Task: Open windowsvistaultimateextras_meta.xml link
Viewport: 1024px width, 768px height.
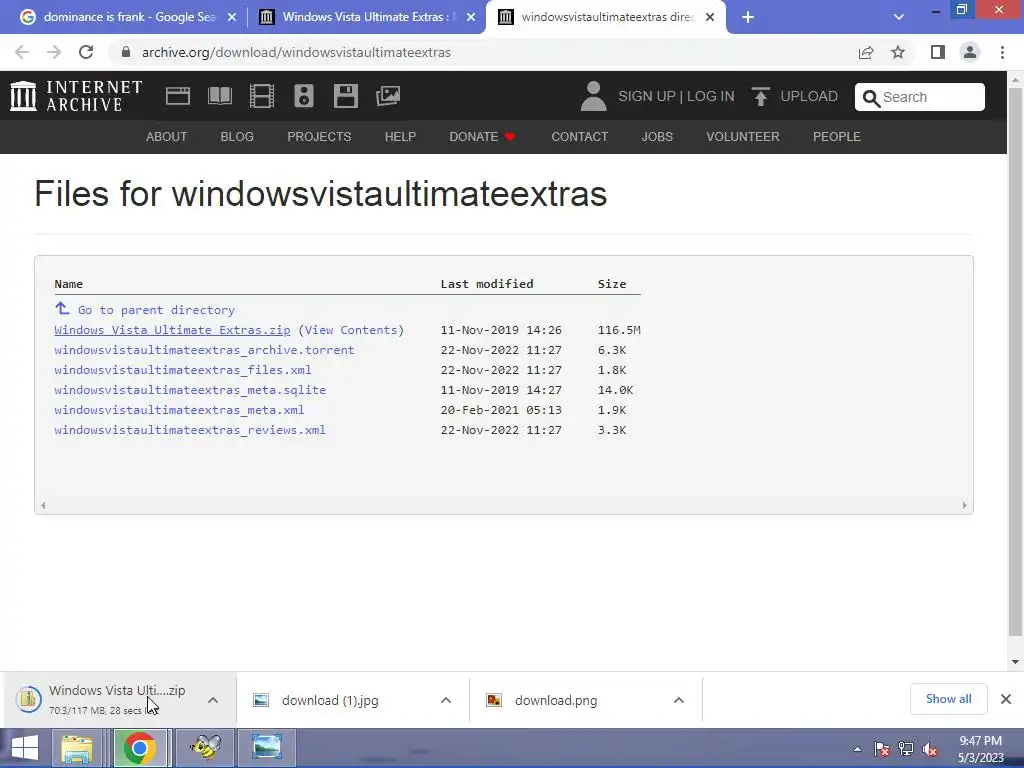Action: pos(179,410)
